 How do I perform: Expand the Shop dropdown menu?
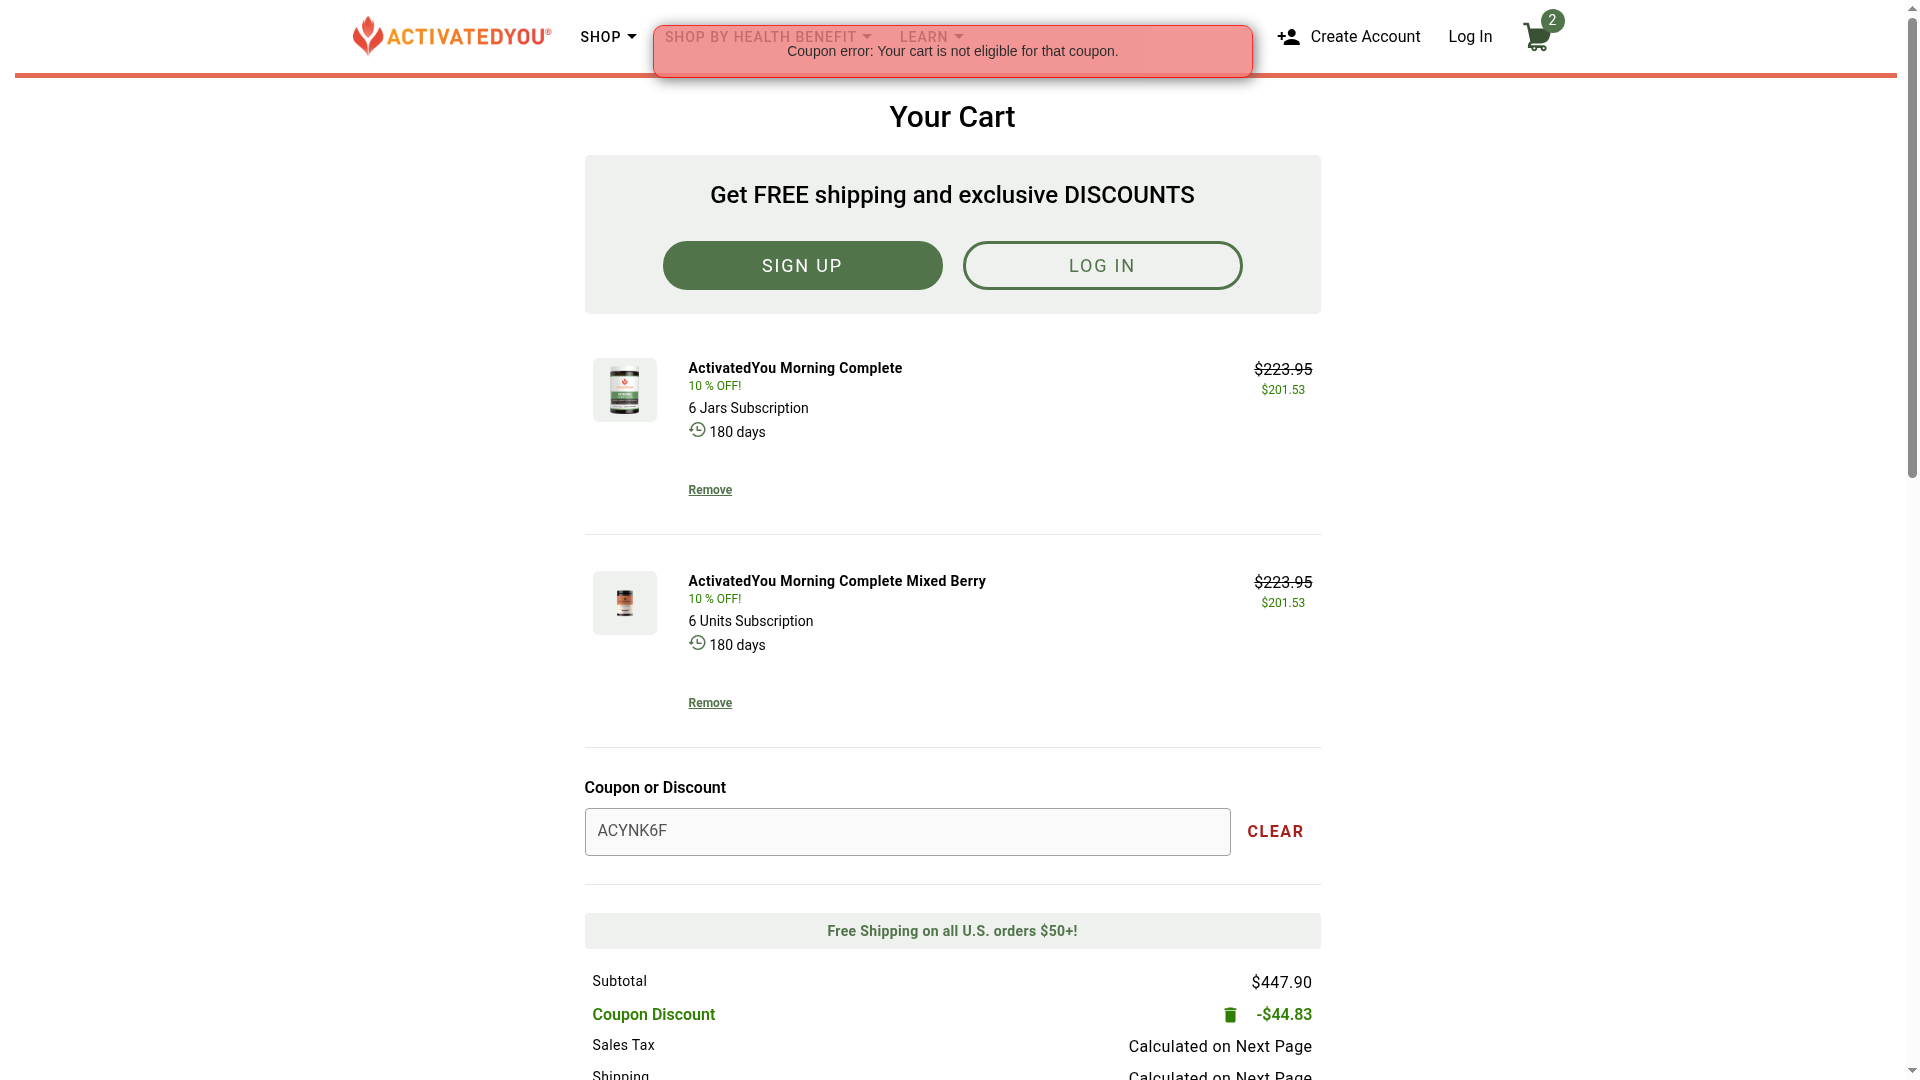click(x=608, y=37)
